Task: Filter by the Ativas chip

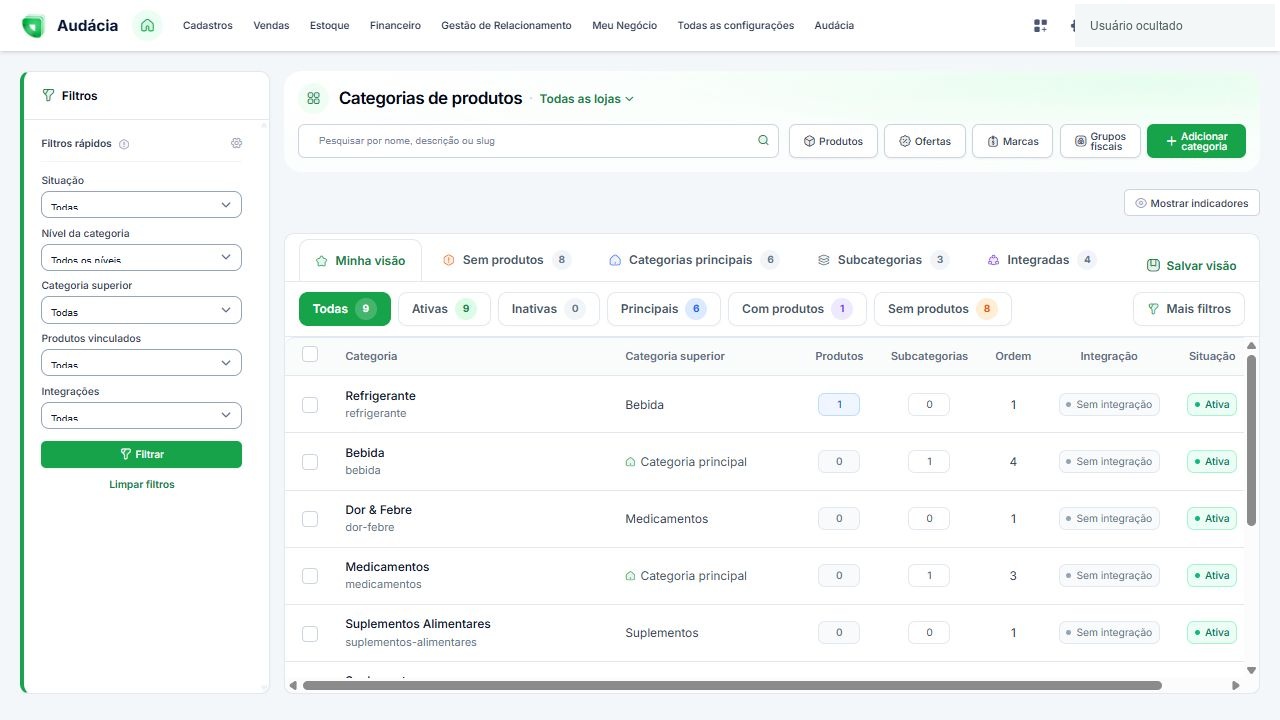Action: [x=444, y=309]
